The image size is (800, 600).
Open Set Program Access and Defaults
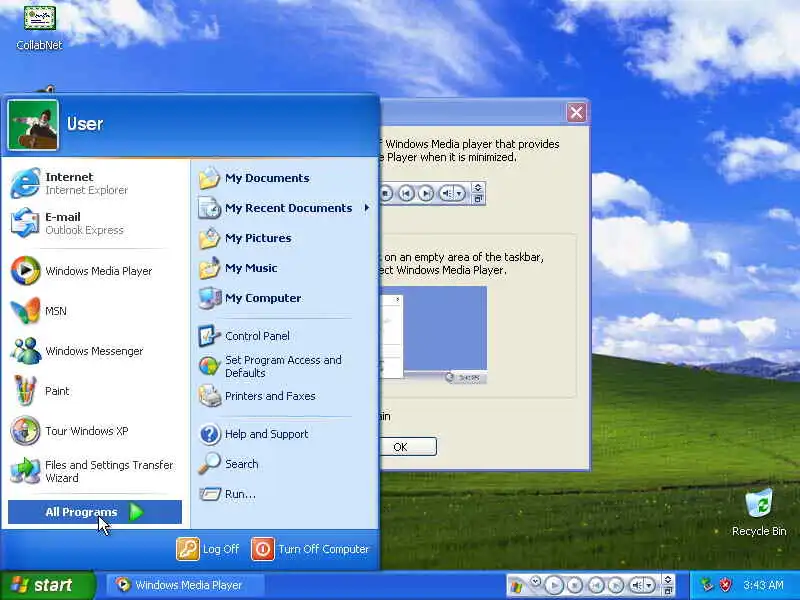[x=286, y=366]
